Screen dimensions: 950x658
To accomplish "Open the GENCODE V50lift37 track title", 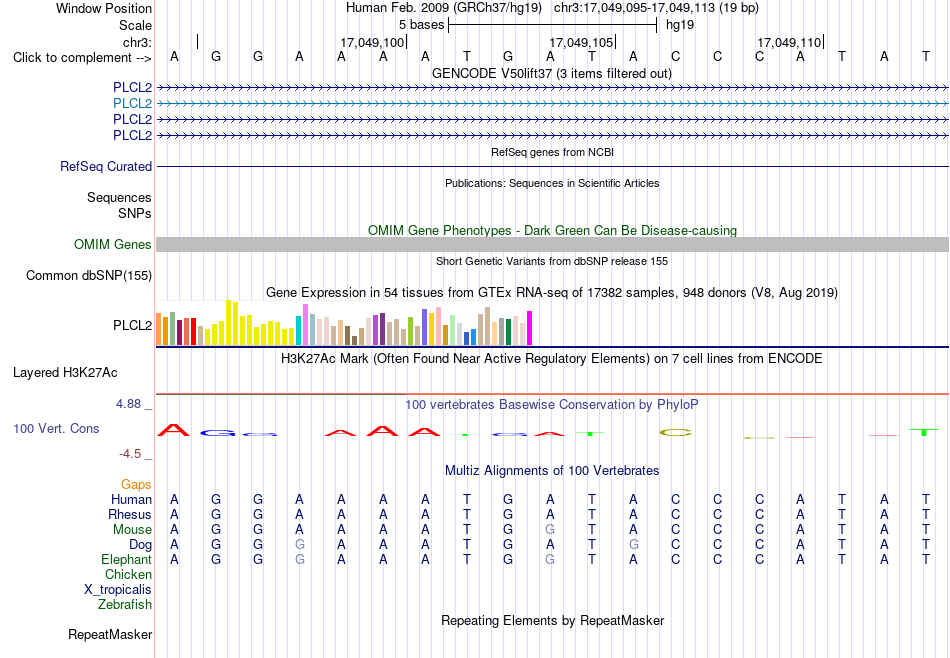I will pyautogui.click(x=552, y=73).
